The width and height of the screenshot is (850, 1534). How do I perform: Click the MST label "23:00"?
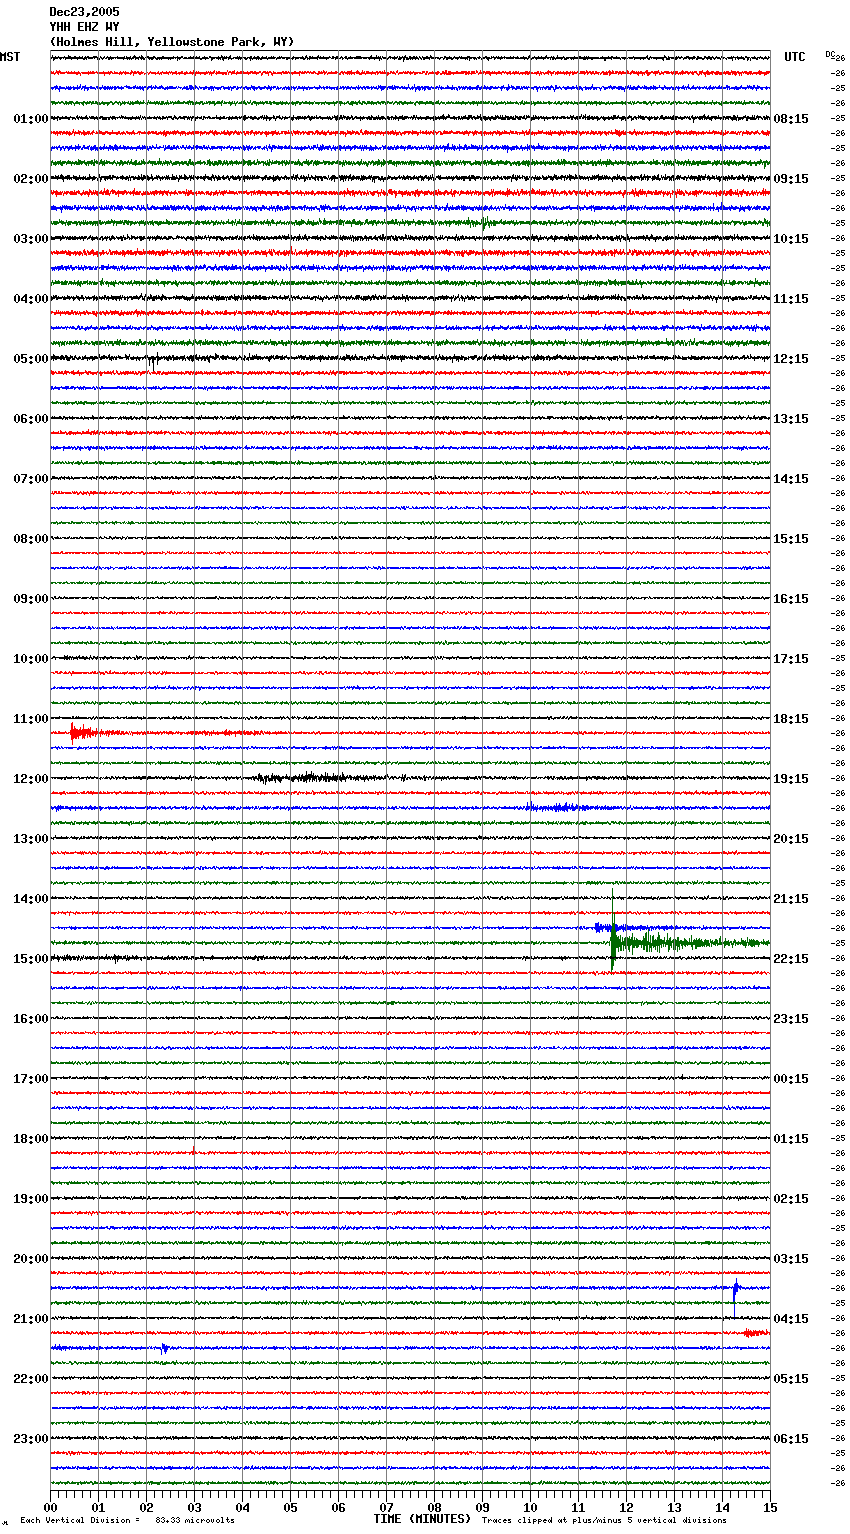[x=31, y=1439]
